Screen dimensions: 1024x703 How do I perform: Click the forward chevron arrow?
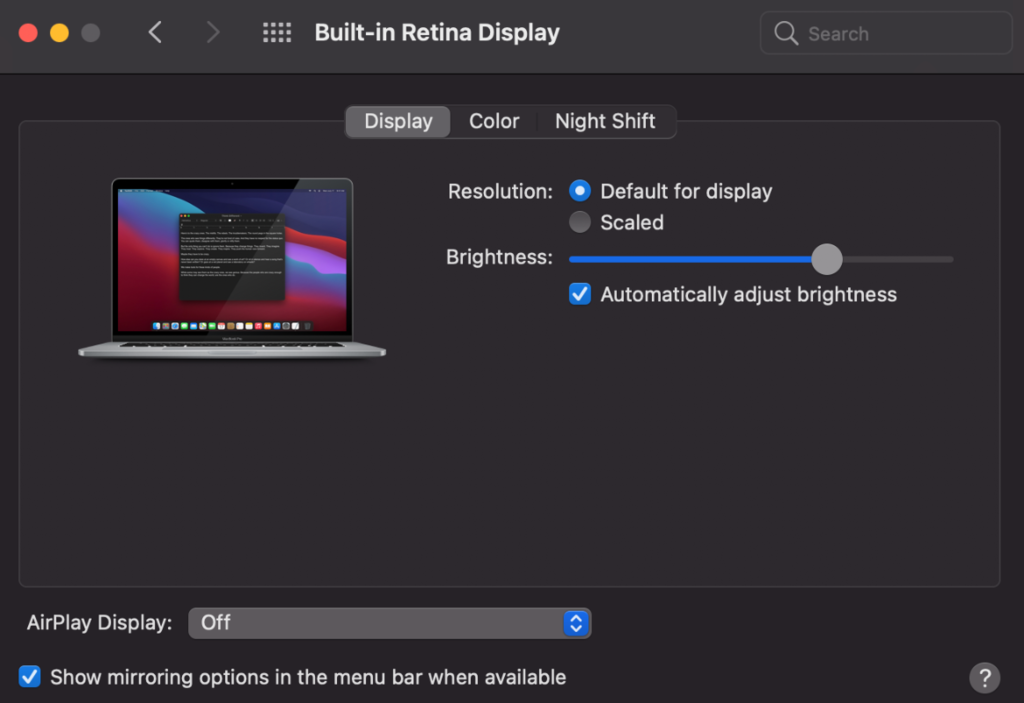click(212, 33)
